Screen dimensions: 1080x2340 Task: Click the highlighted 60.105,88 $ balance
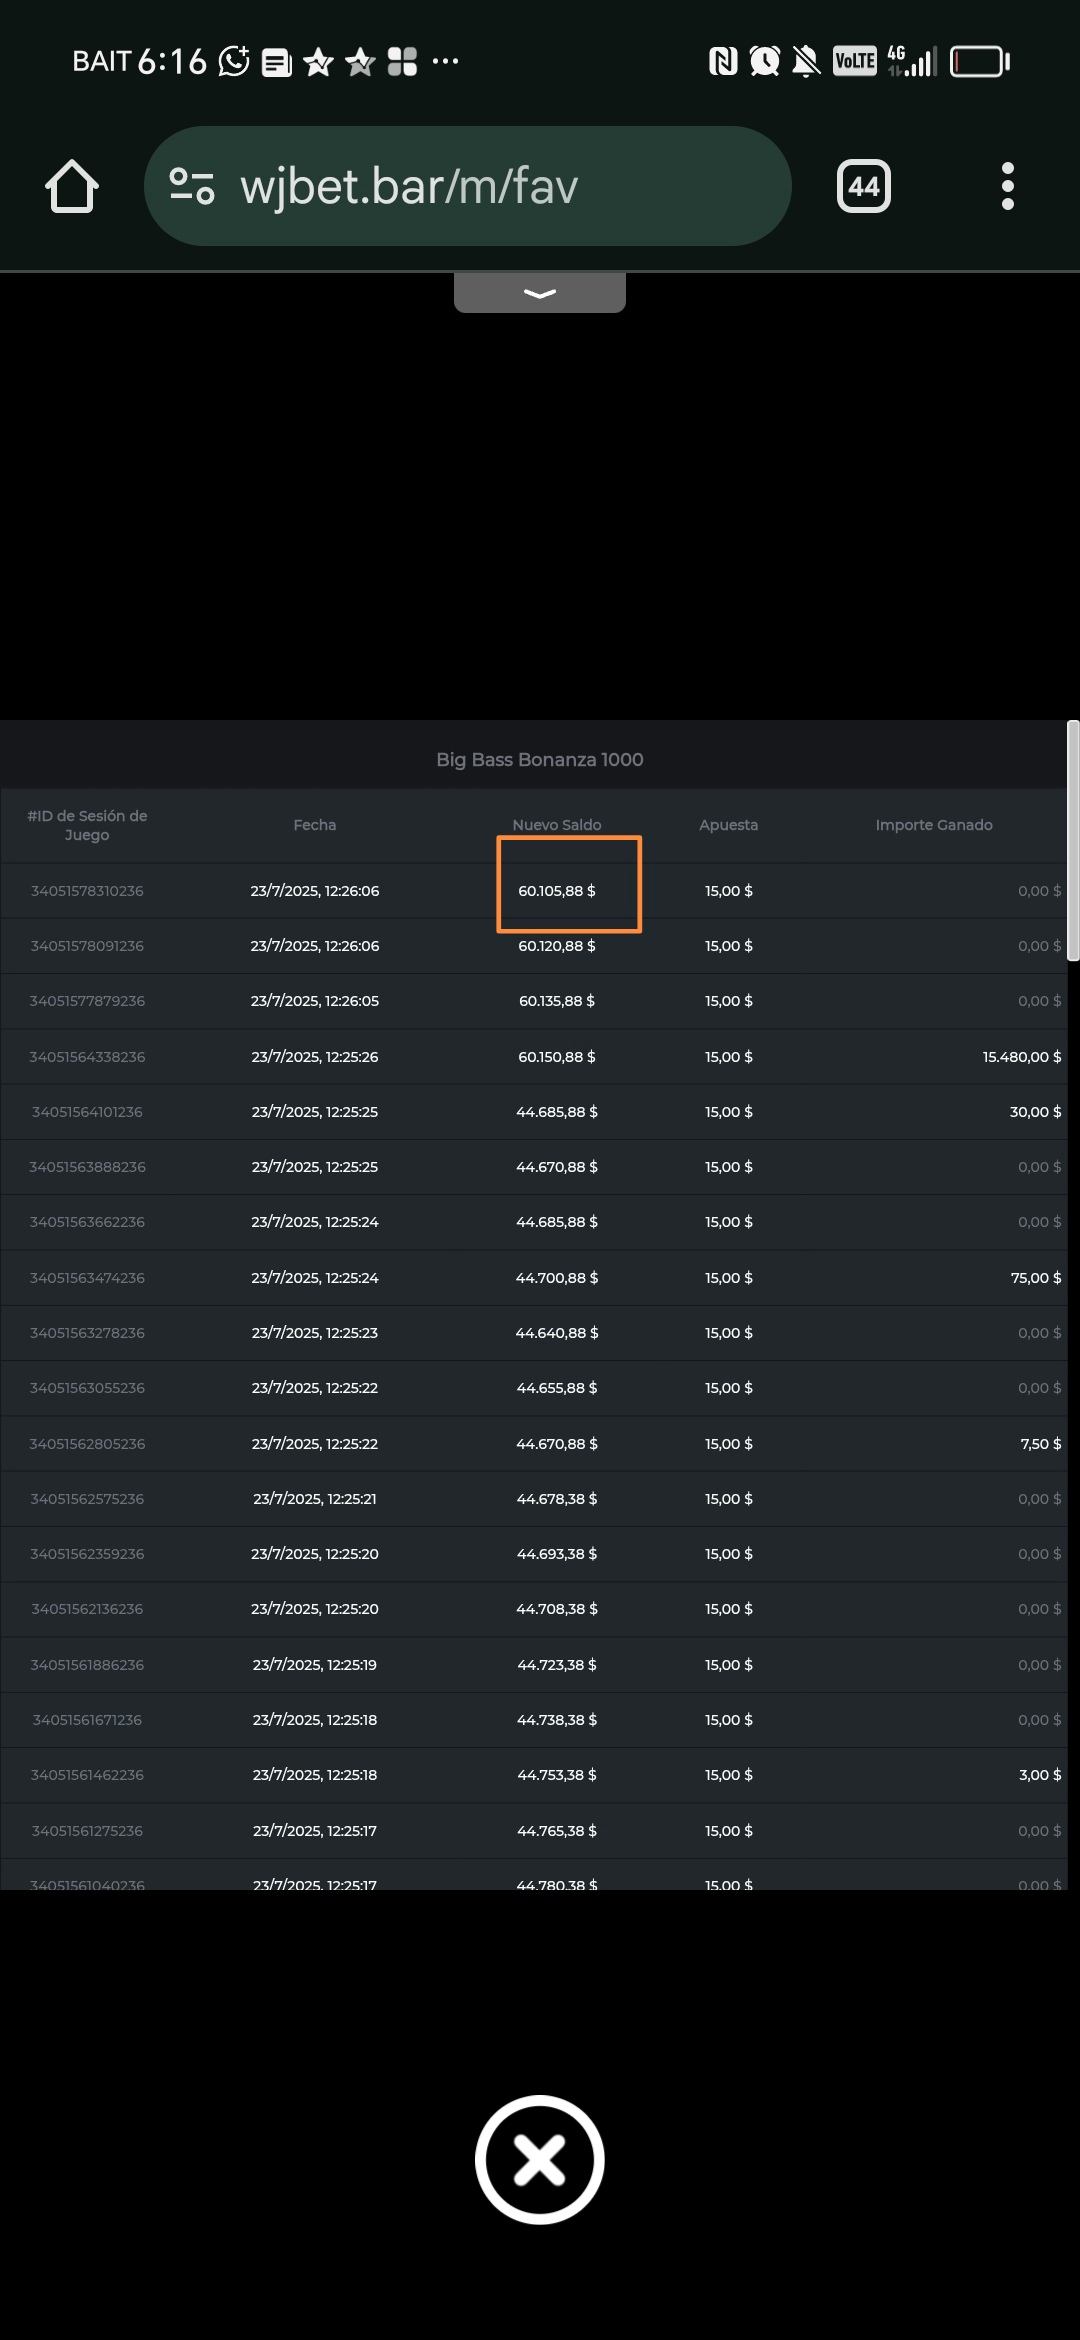[557, 891]
